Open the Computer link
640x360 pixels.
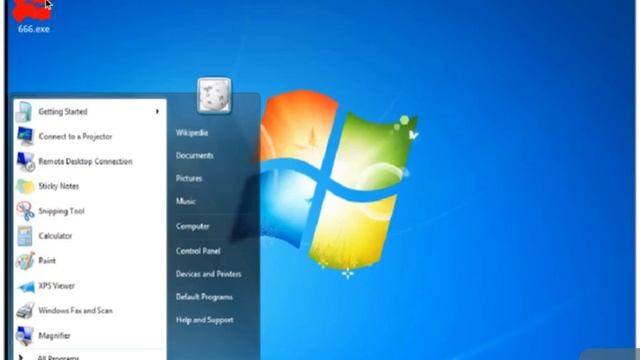193,226
